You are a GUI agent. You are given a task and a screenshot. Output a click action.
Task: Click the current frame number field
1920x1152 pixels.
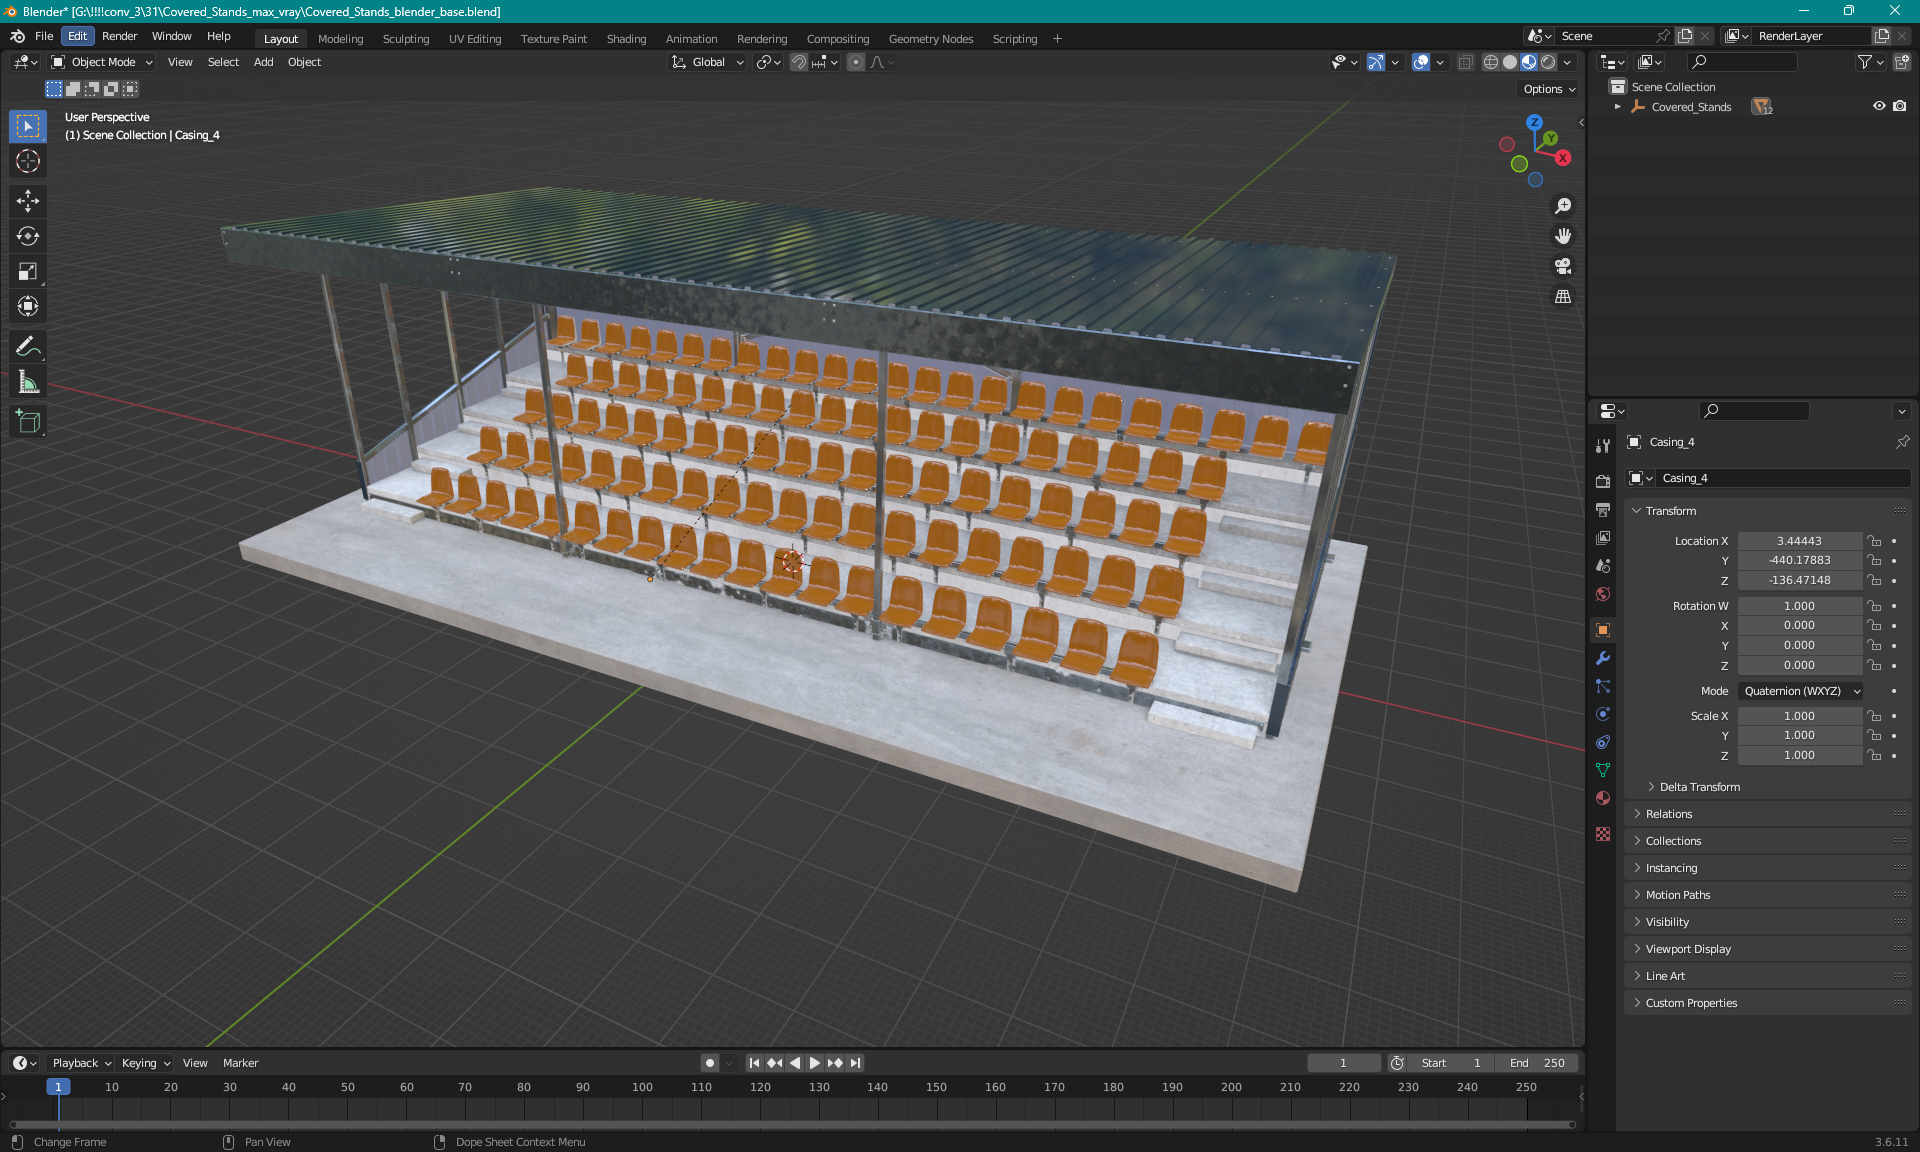click(x=1343, y=1063)
